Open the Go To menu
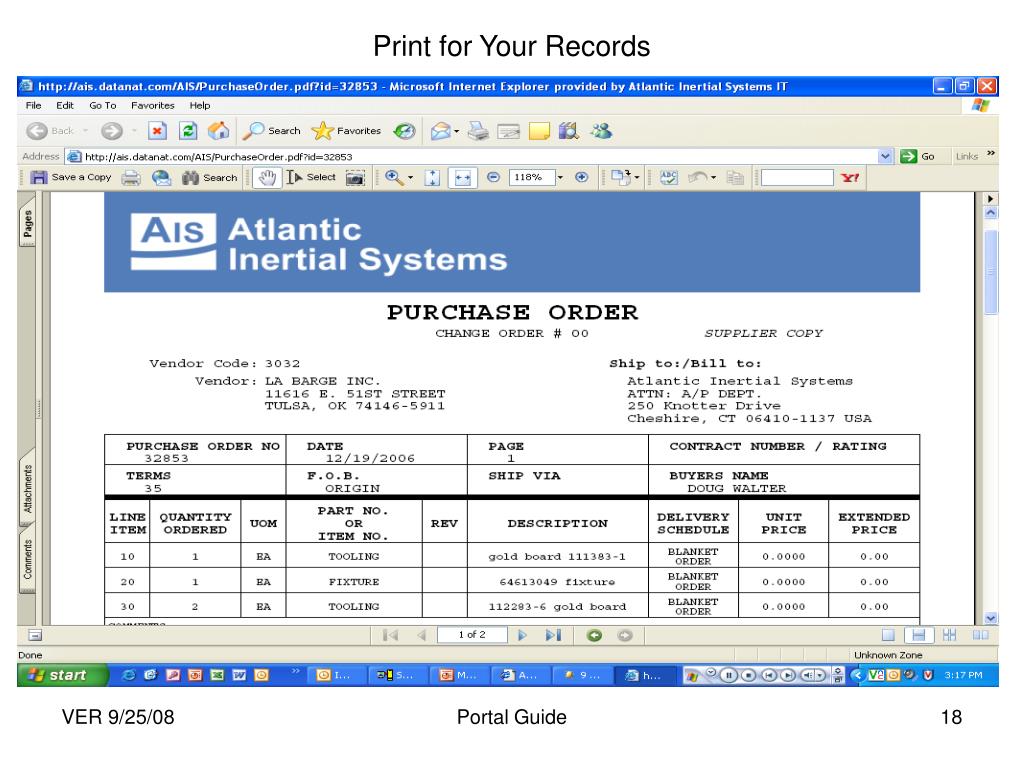This screenshot has width=1024, height=768. pyautogui.click(x=103, y=105)
